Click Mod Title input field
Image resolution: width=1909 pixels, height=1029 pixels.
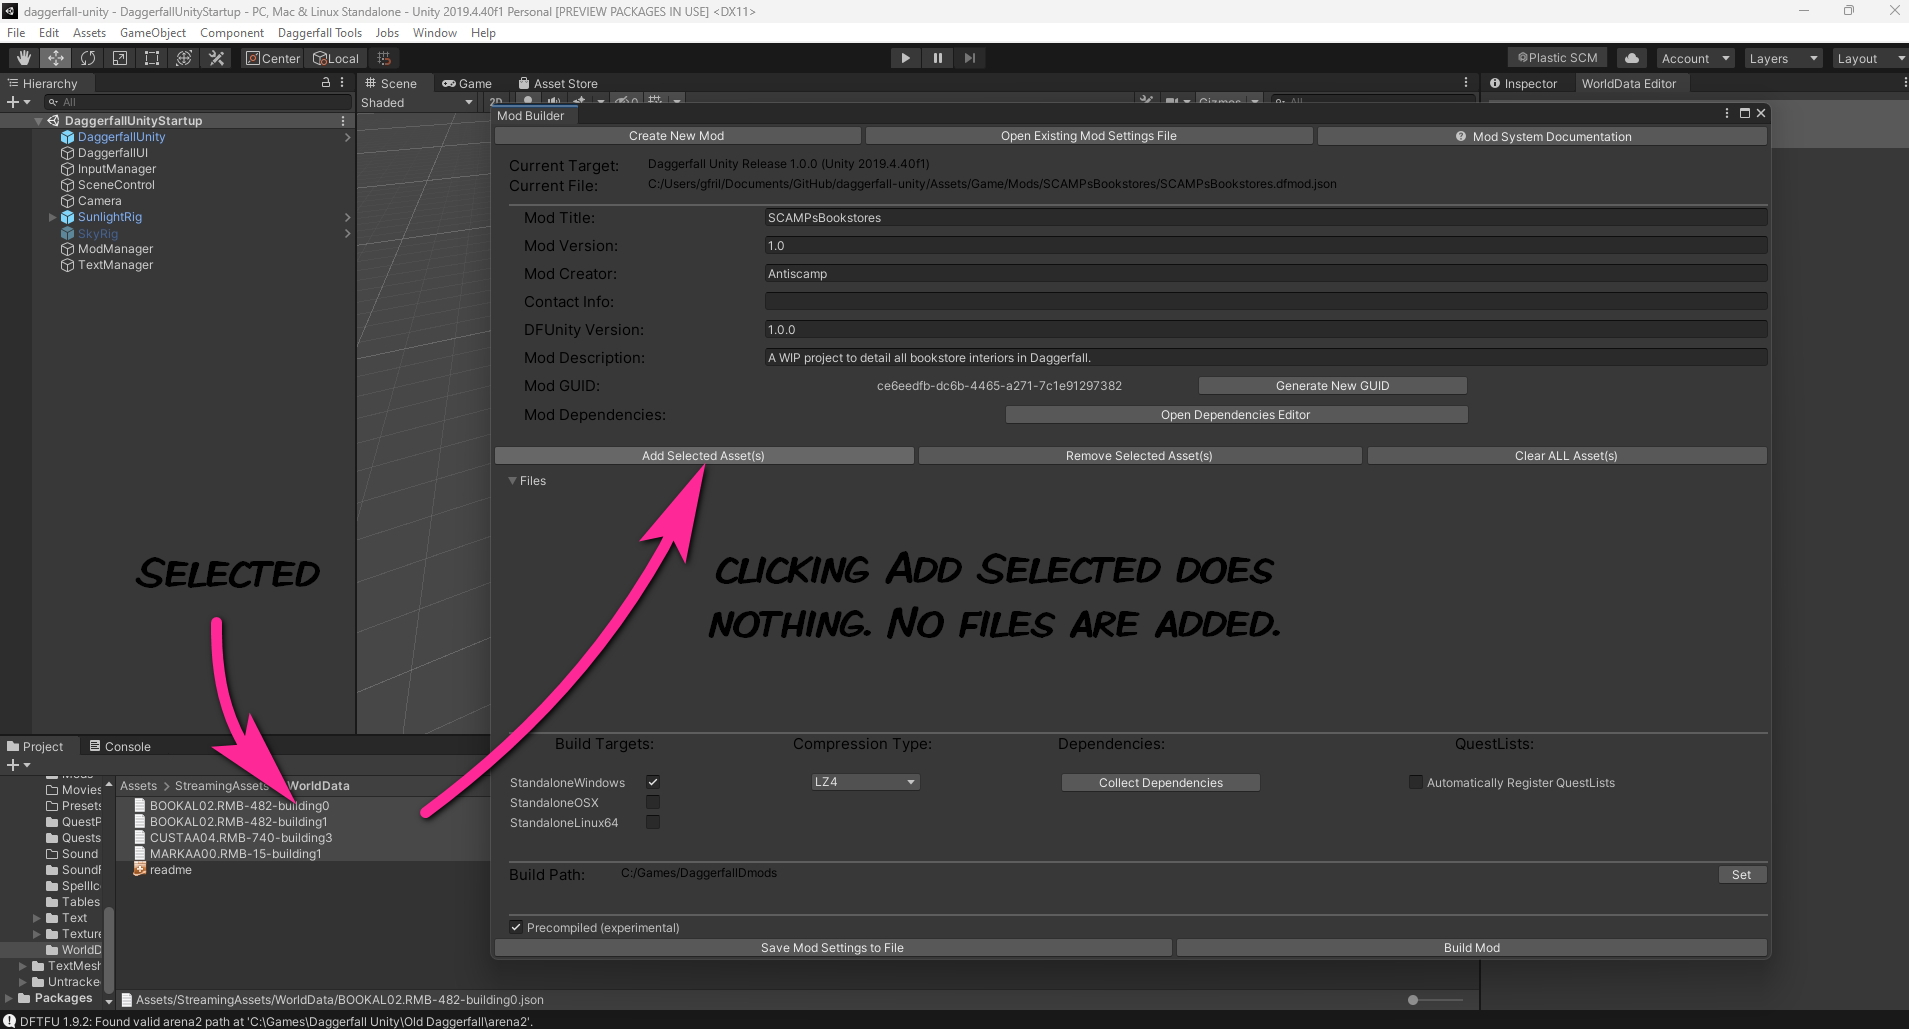coord(1265,217)
